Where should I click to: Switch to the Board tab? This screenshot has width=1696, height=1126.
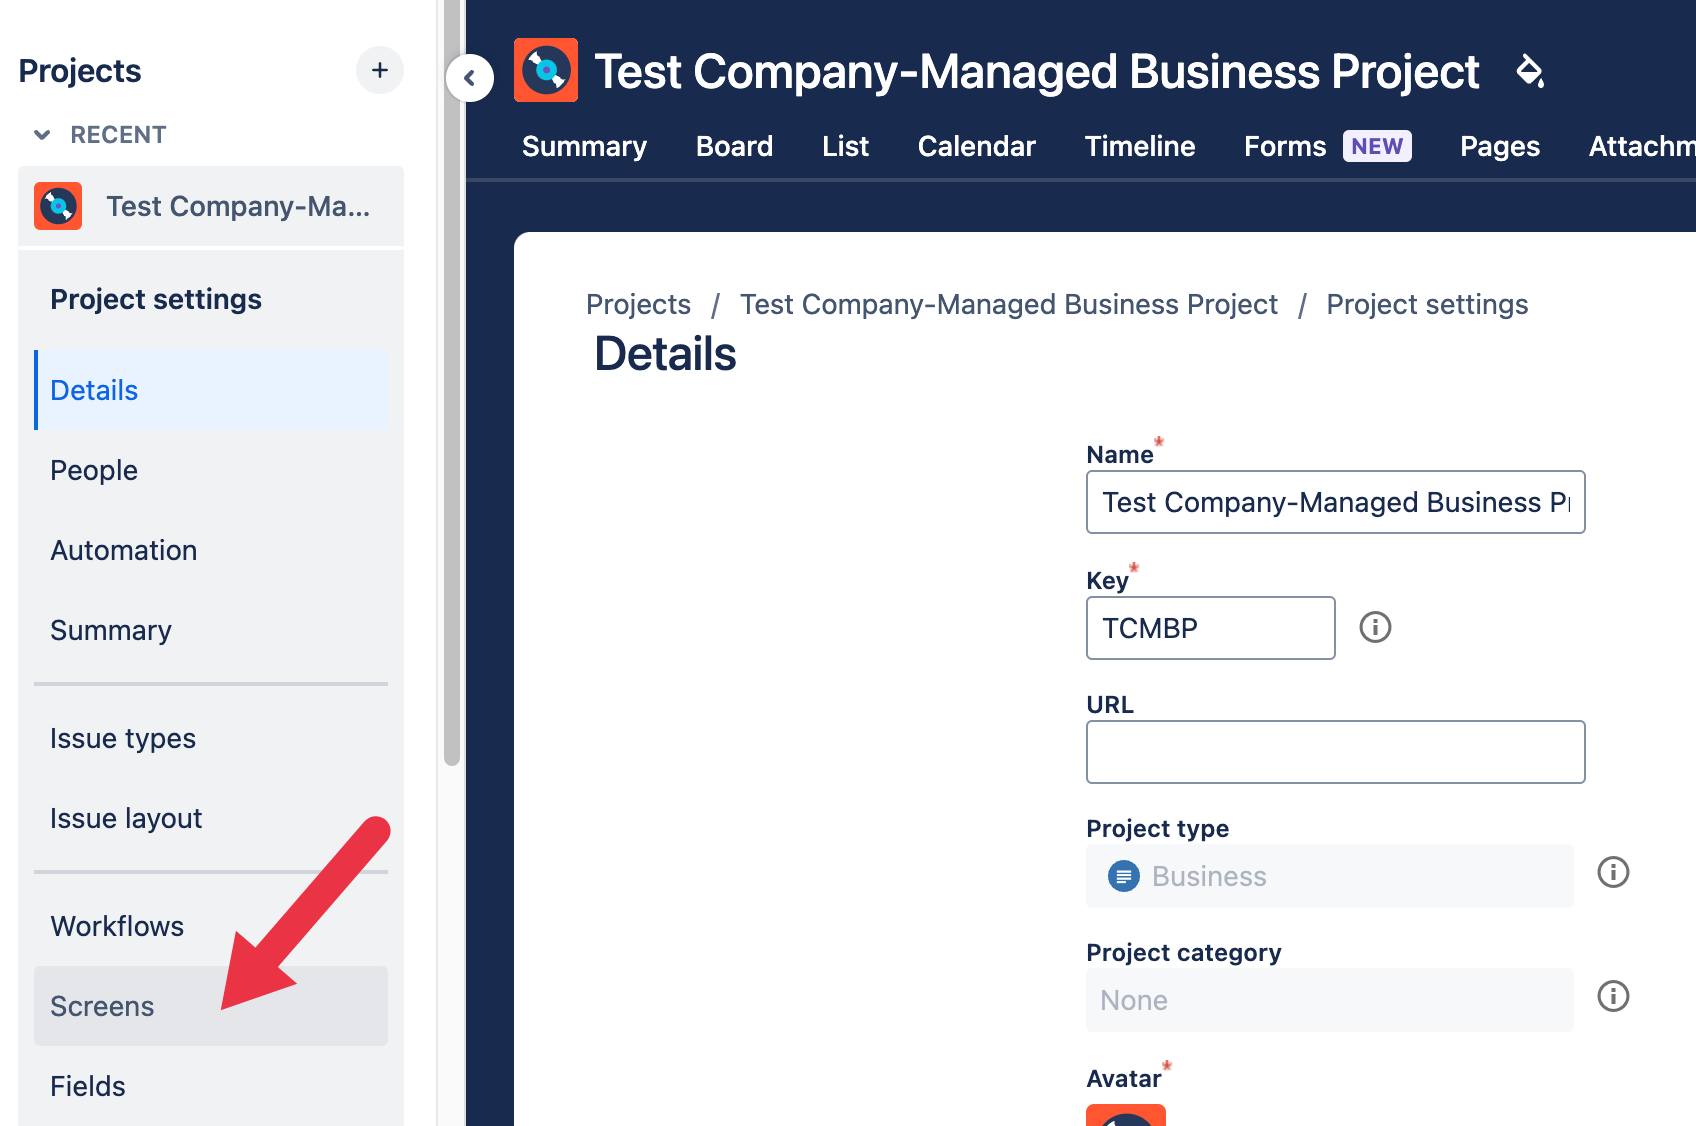coord(734,146)
